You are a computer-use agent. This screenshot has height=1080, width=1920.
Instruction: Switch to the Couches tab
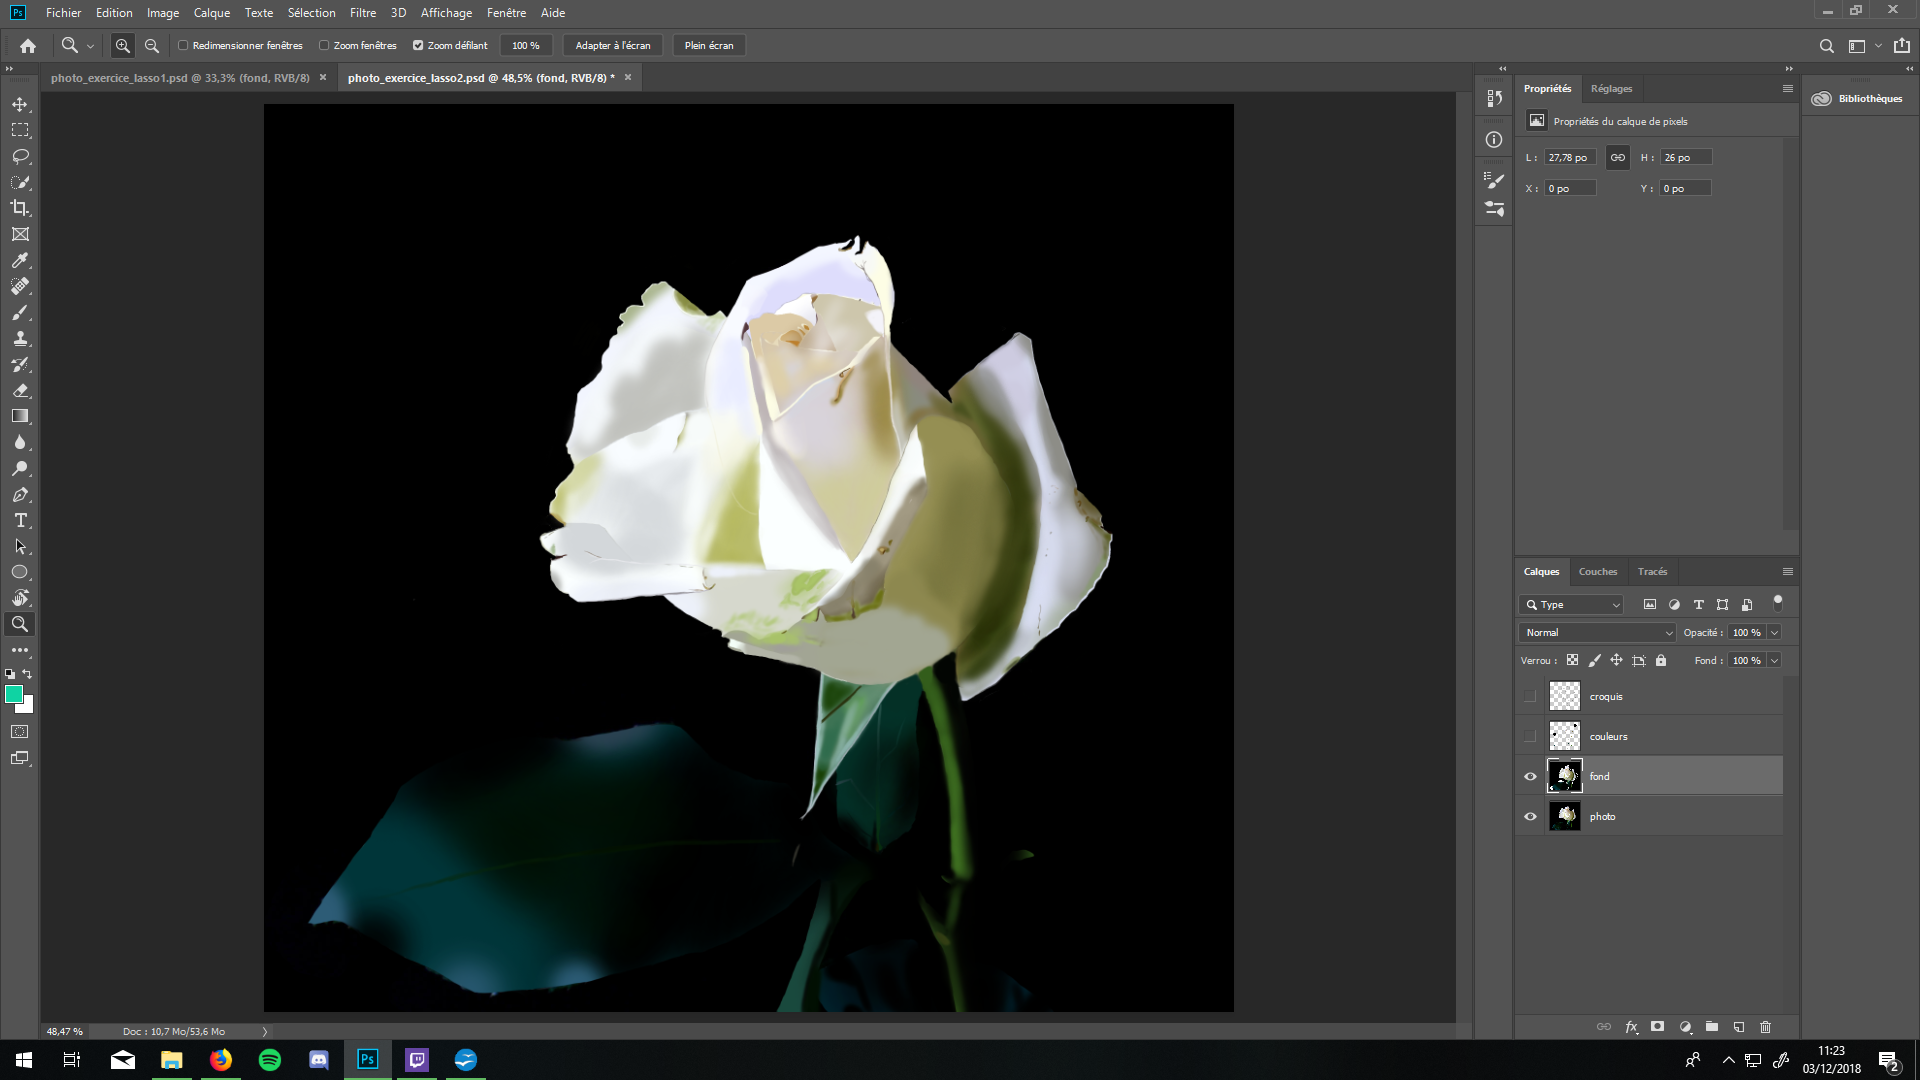coord(1597,572)
